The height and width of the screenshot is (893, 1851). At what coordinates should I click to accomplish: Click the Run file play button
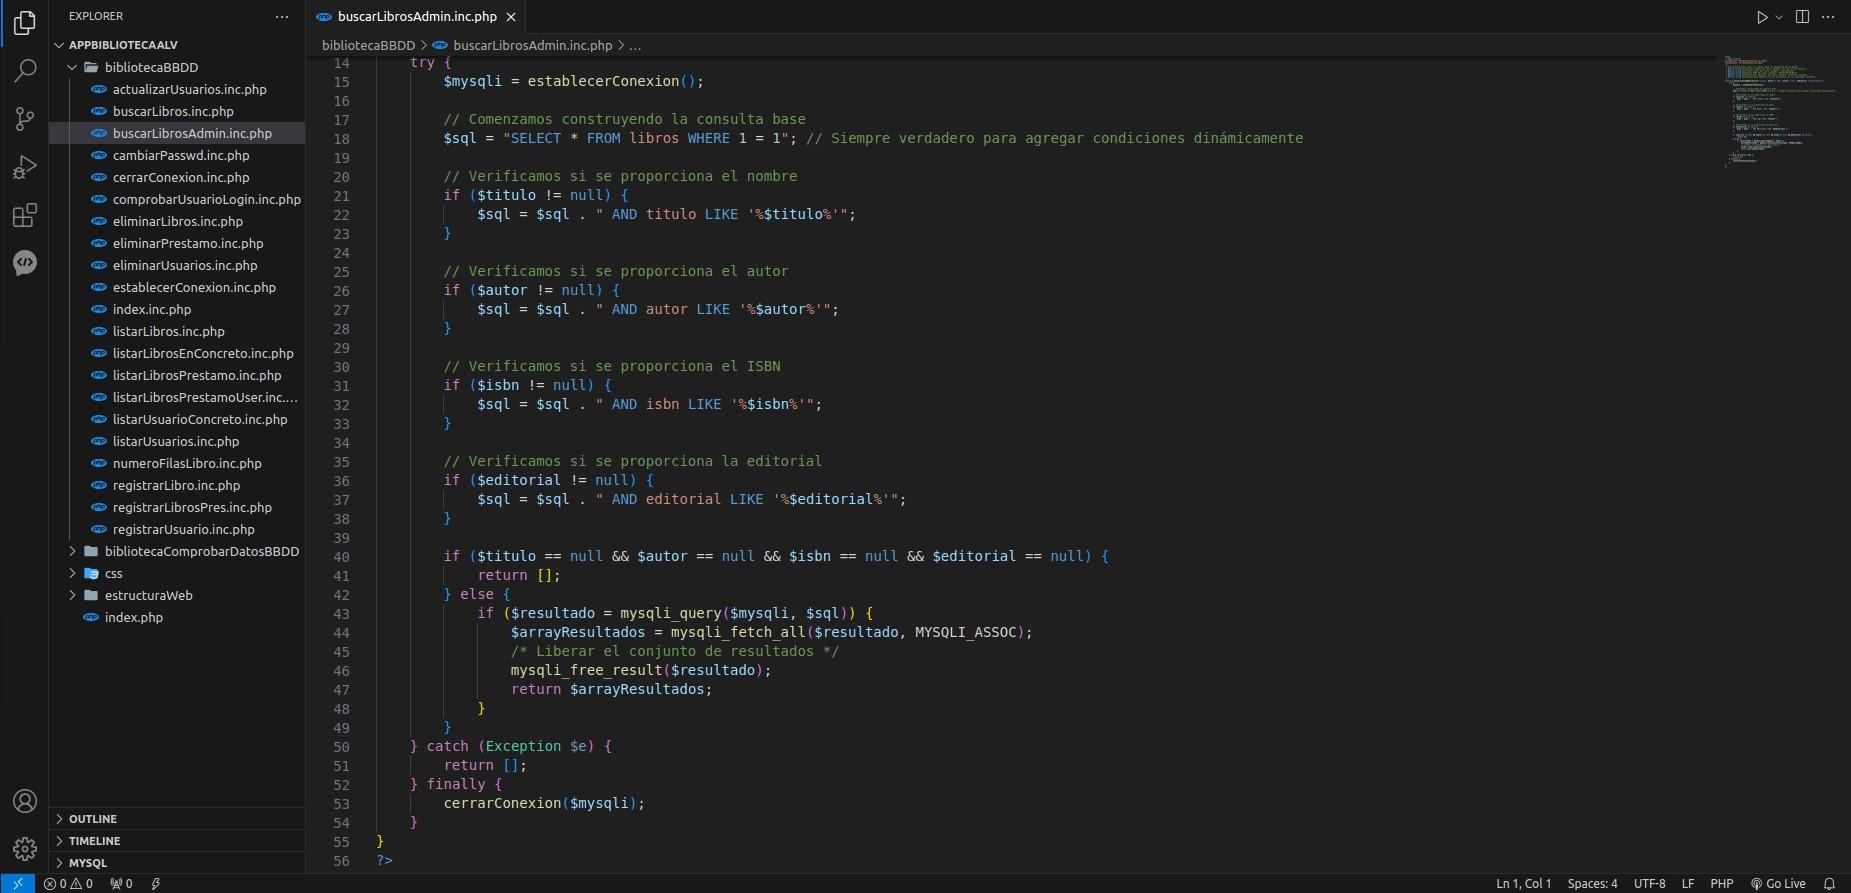point(1762,17)
